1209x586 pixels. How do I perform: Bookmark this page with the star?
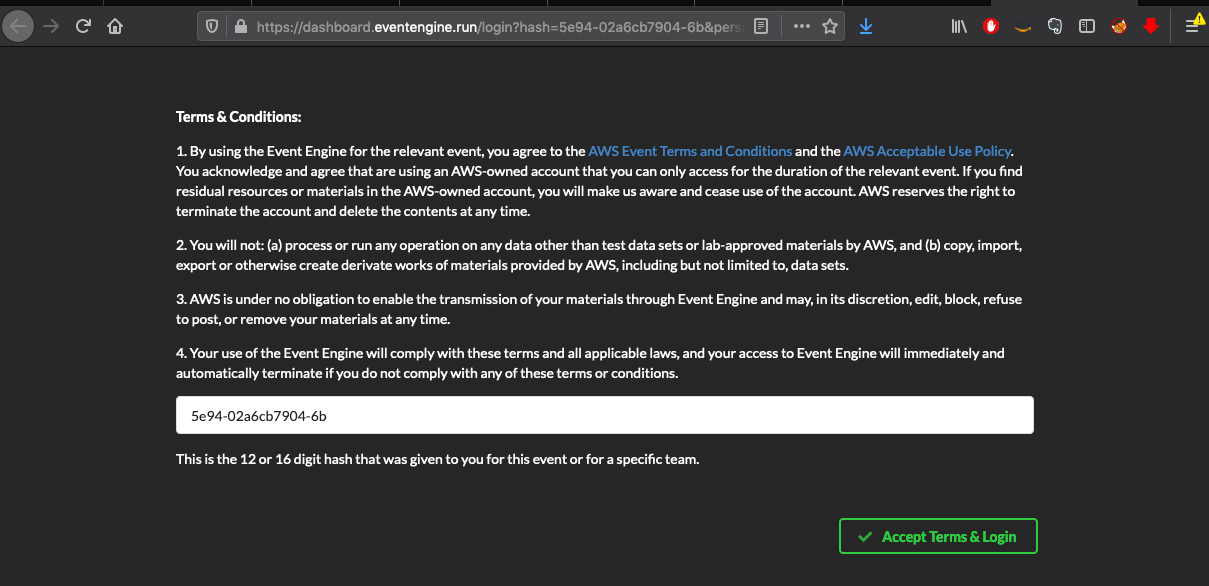[x=829, y=27]
